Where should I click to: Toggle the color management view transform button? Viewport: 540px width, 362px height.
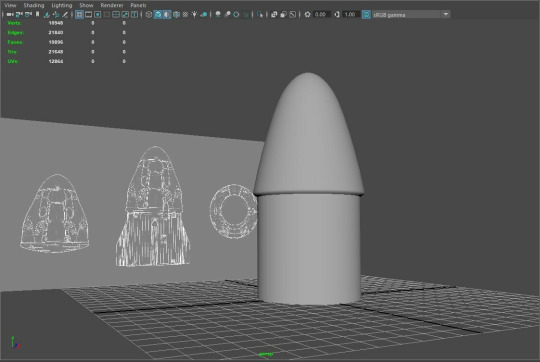pyautogui.click(x=366, y=14)
